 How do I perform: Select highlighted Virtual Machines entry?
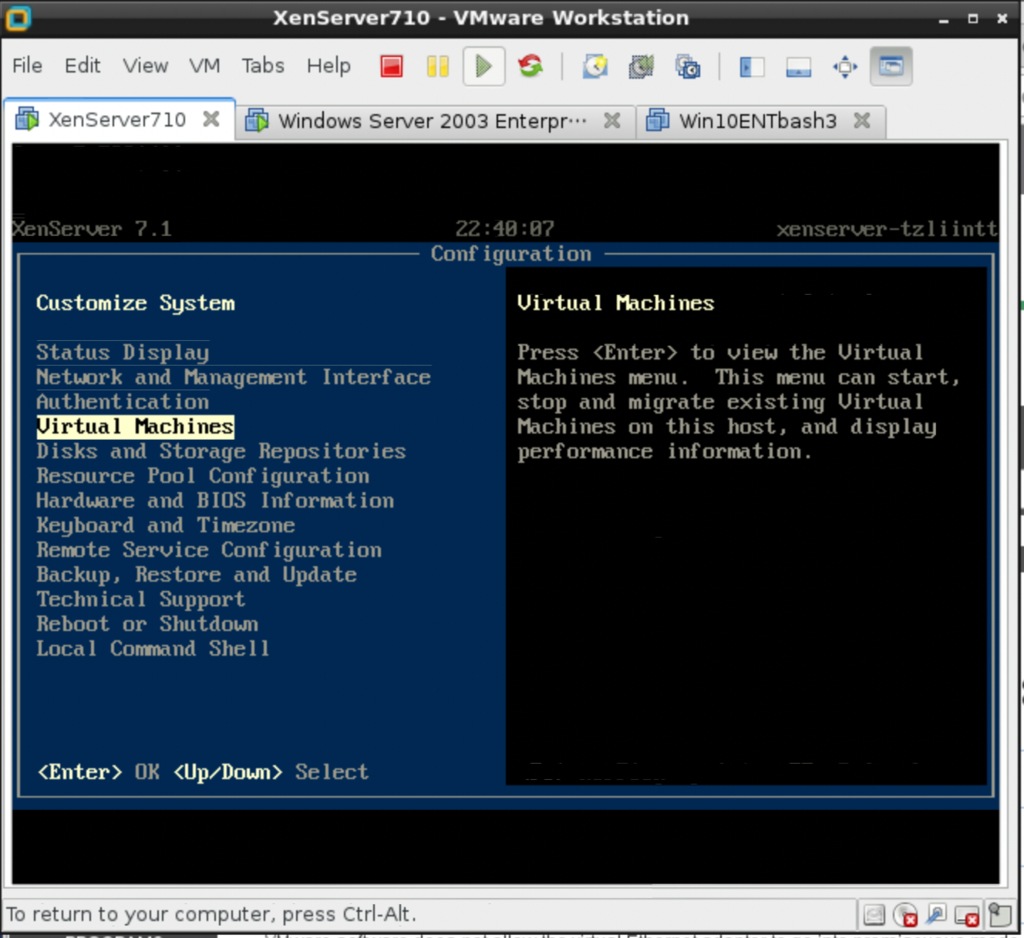coord(135,427)
